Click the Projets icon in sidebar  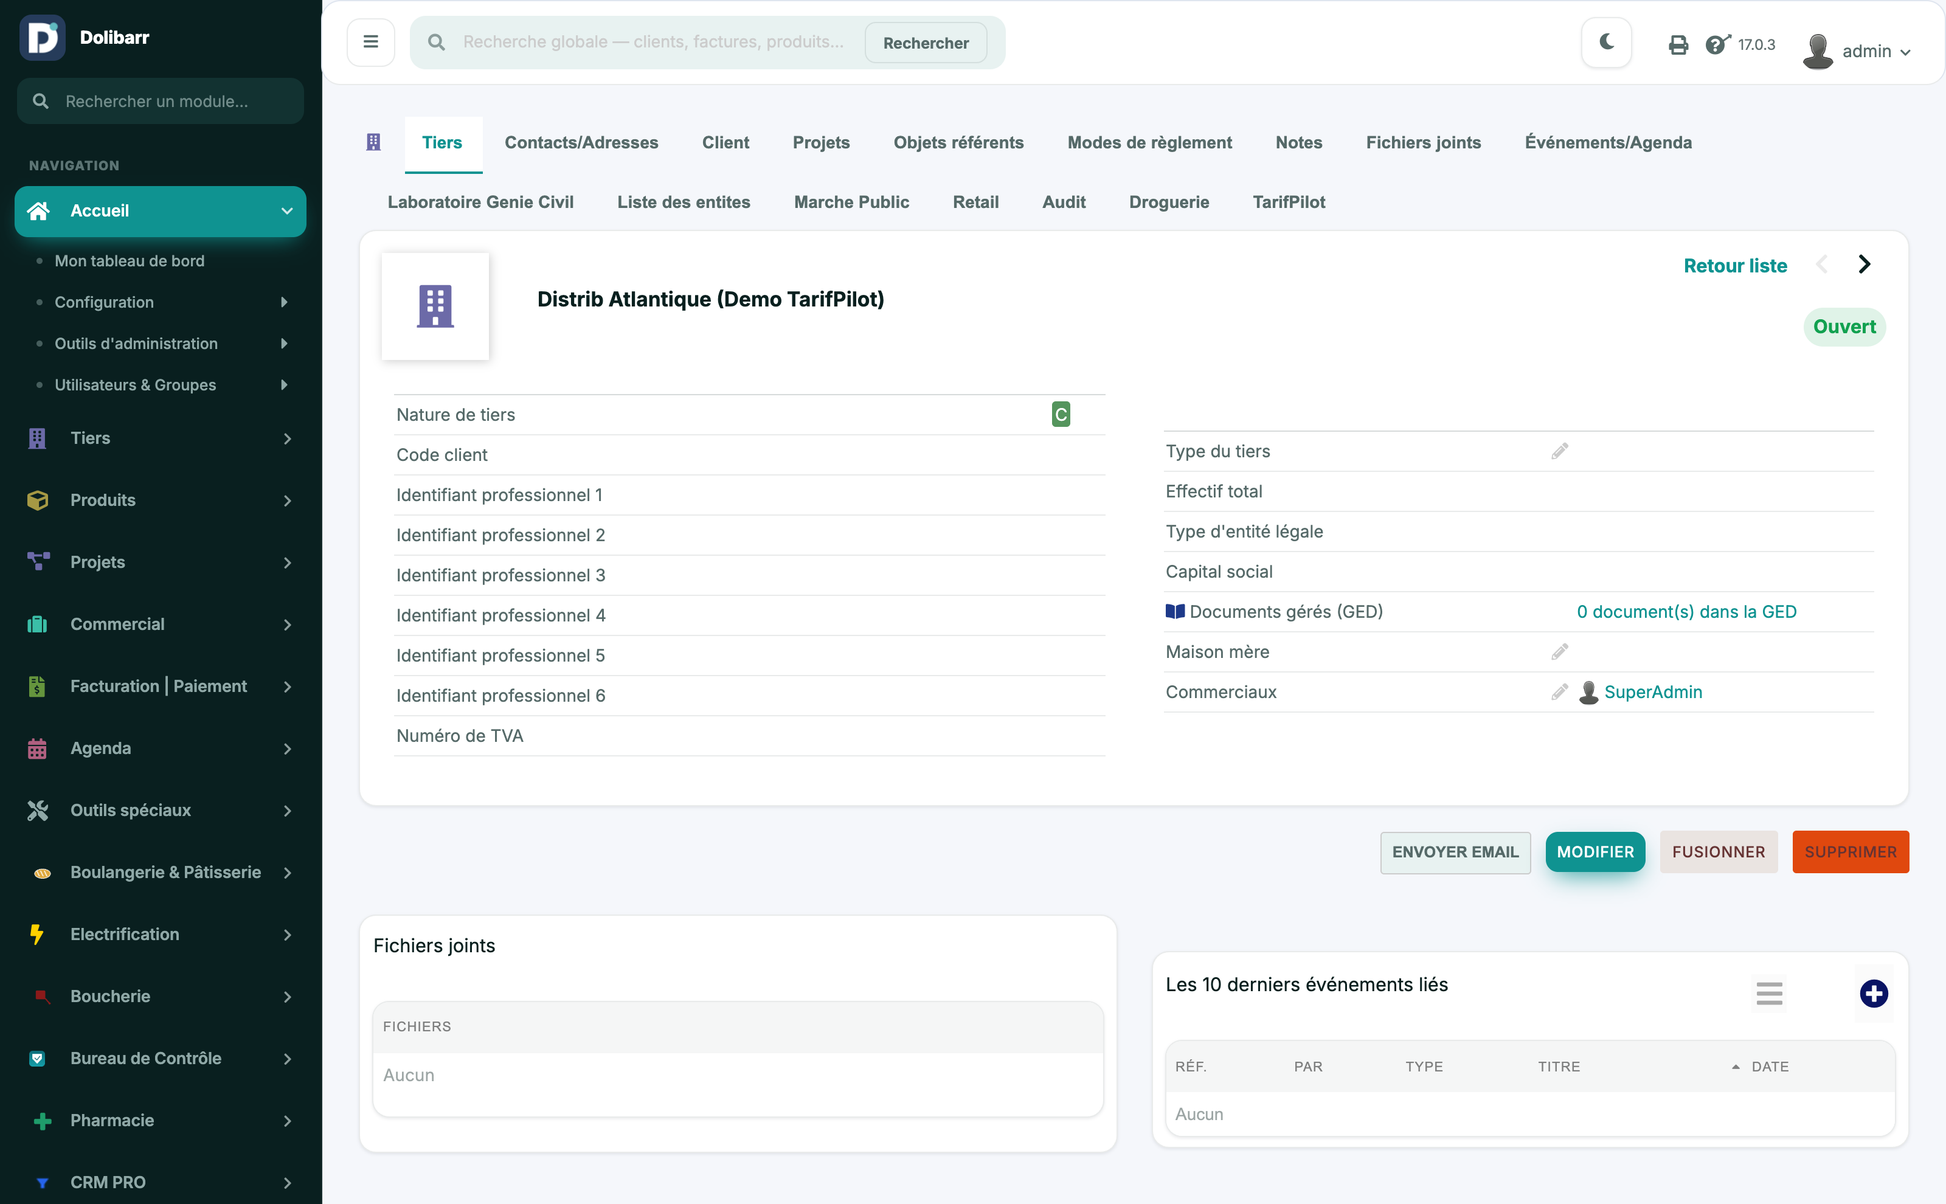coord(37,562)
